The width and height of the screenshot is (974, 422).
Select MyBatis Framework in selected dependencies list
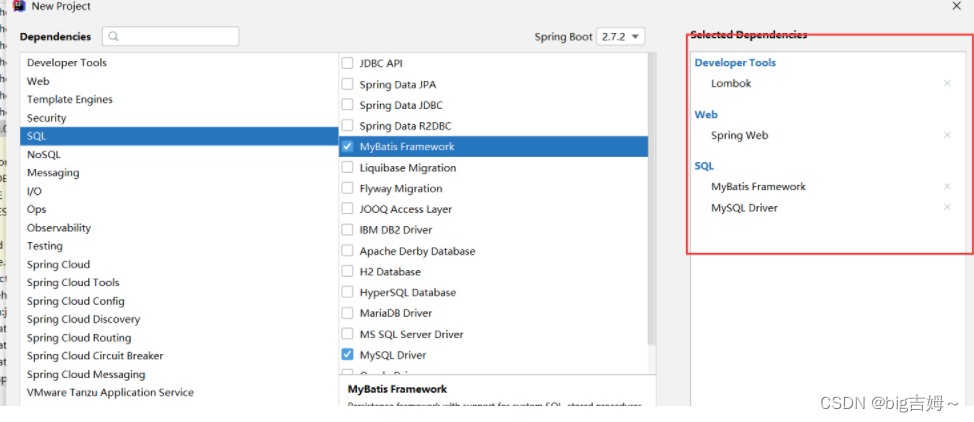758,186
